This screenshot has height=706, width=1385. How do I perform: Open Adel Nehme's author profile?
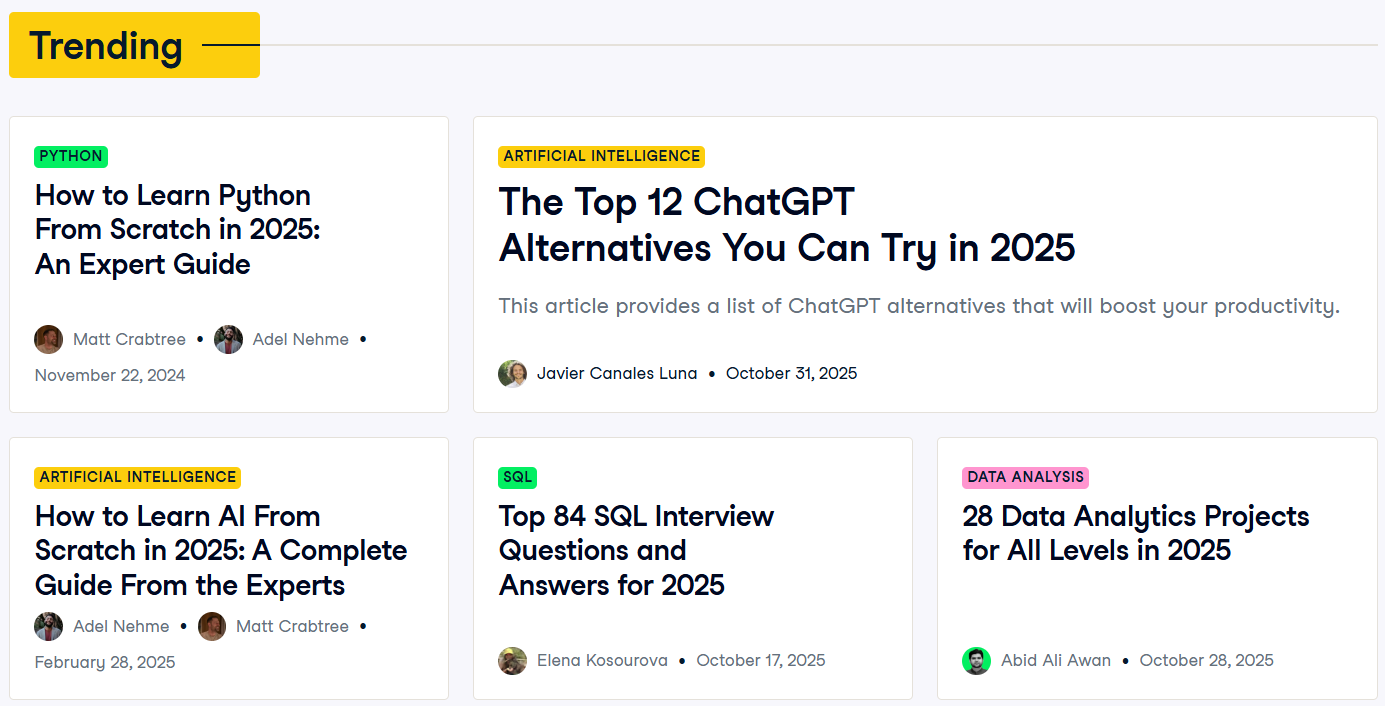pos(300,339)
